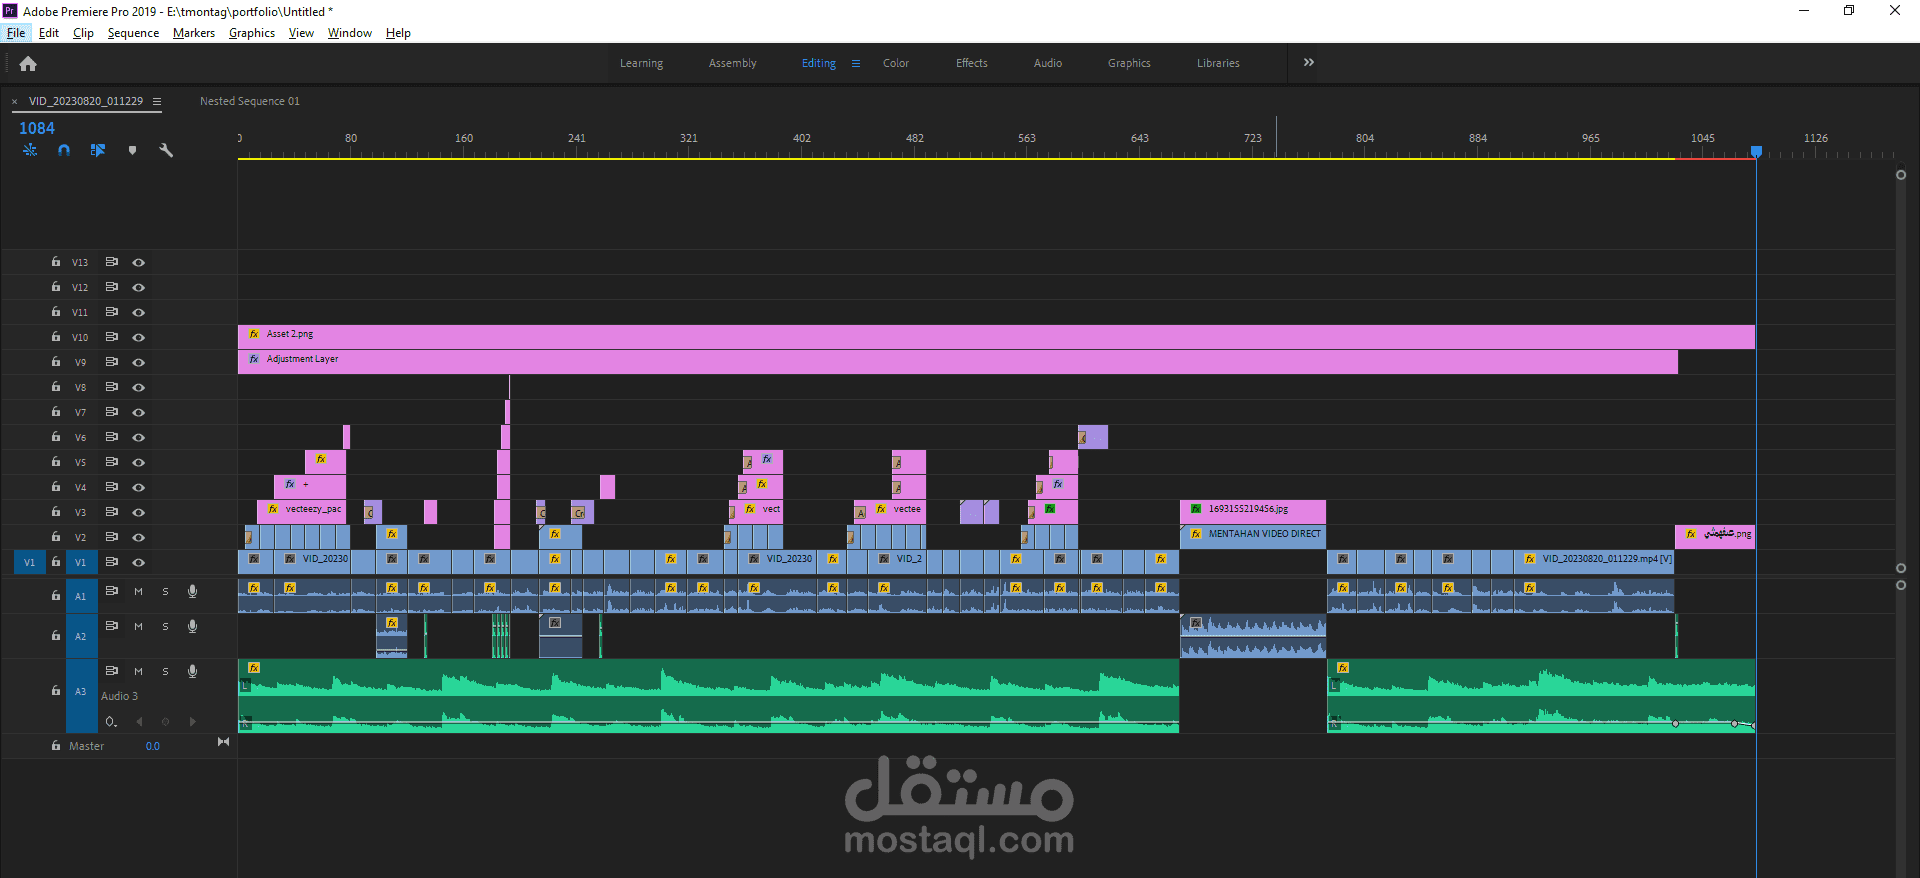Select the Adjustment Layer clip
This screenshot has width=1920, height=878.
point(958,362)
